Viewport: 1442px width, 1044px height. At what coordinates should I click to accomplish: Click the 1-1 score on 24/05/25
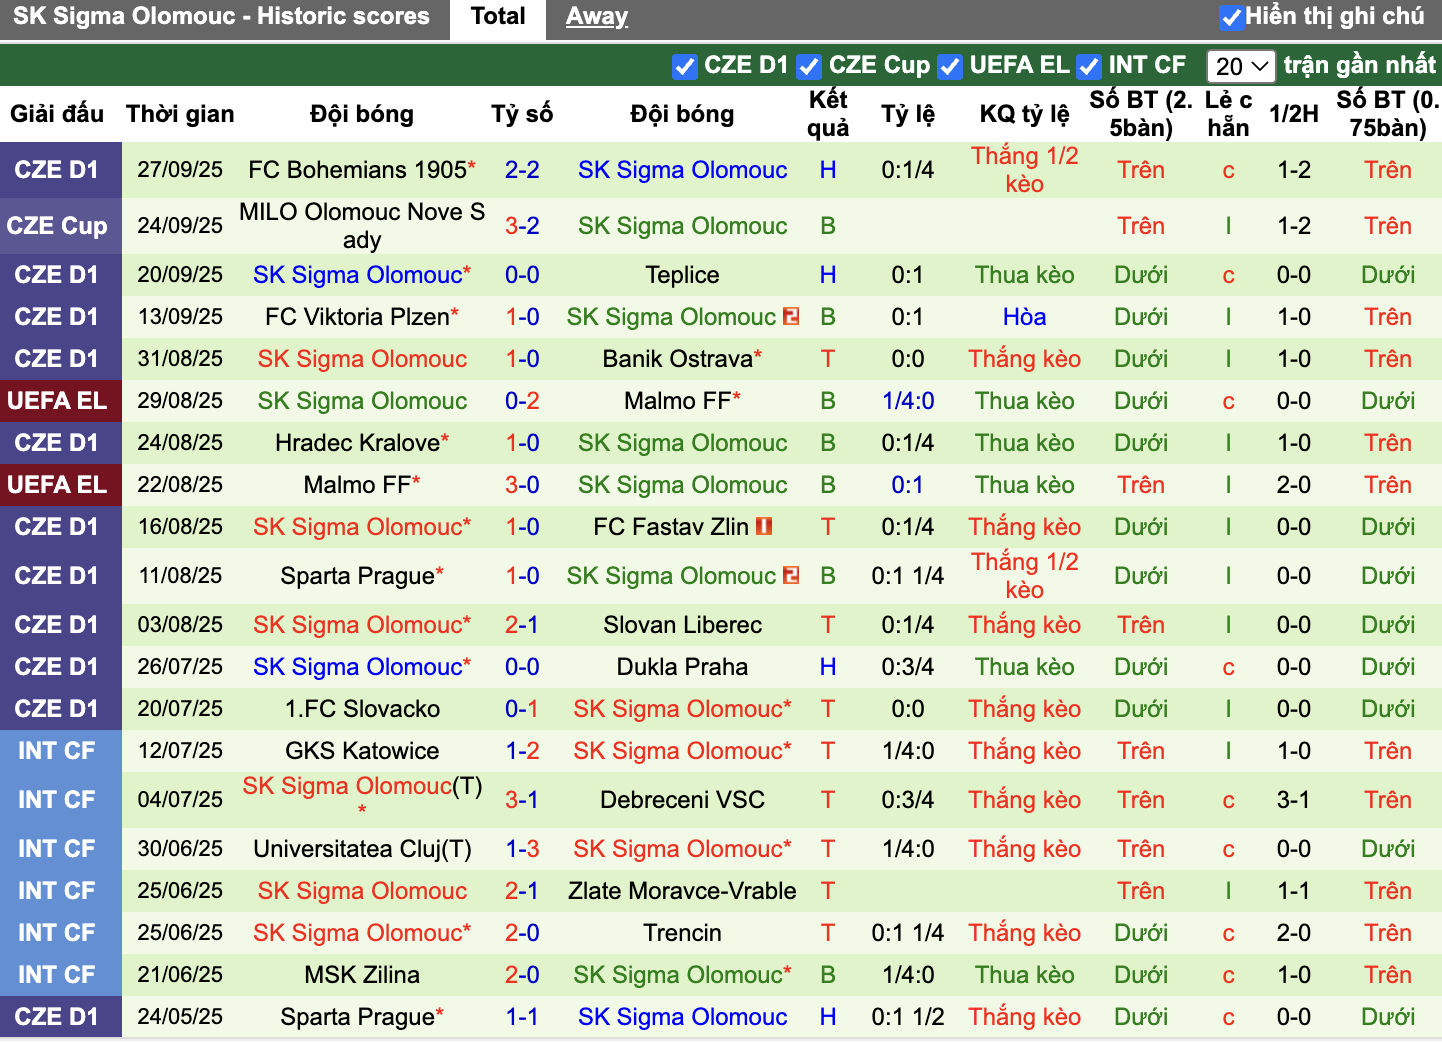(522, 1017)
